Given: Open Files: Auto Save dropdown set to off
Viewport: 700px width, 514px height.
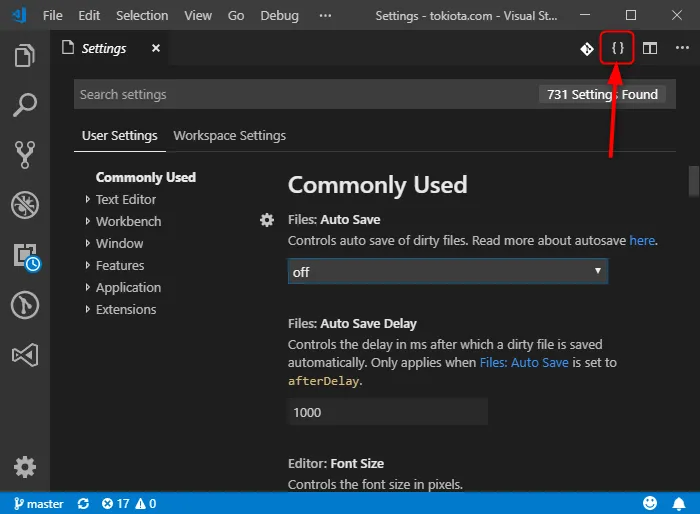Looking at the screenshot, I should [447, 272].
